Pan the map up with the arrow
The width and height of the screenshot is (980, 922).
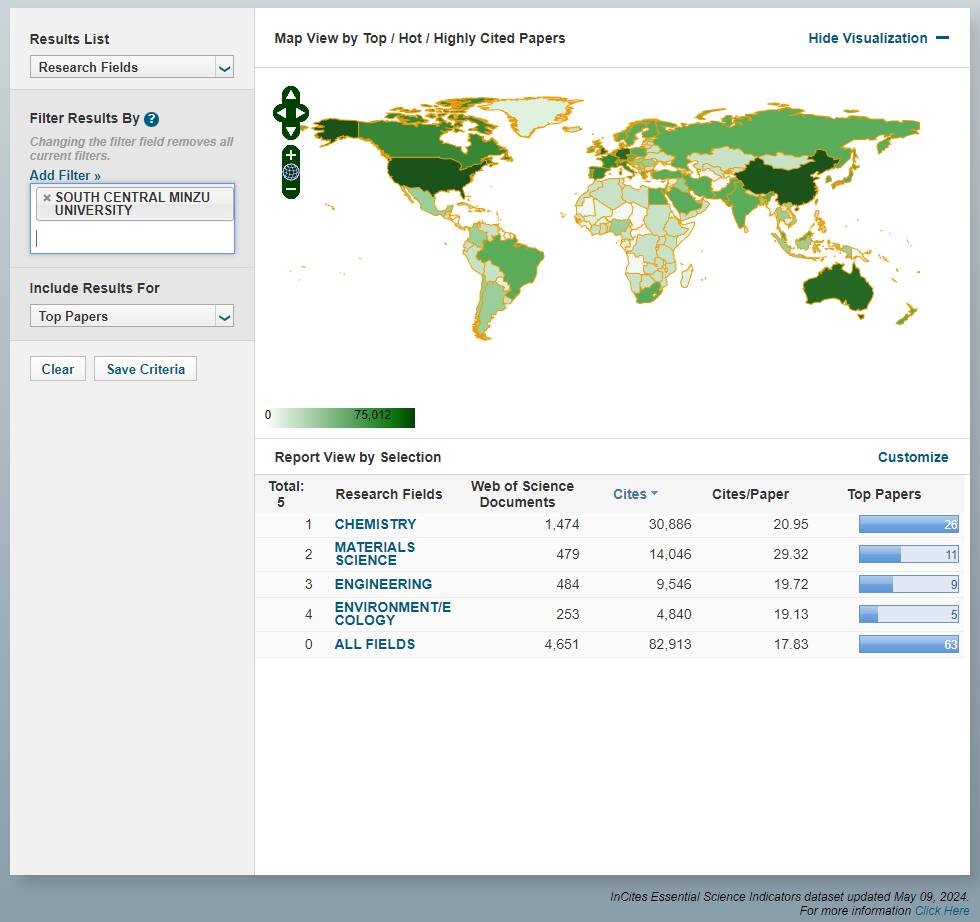[x=290, y=96]
